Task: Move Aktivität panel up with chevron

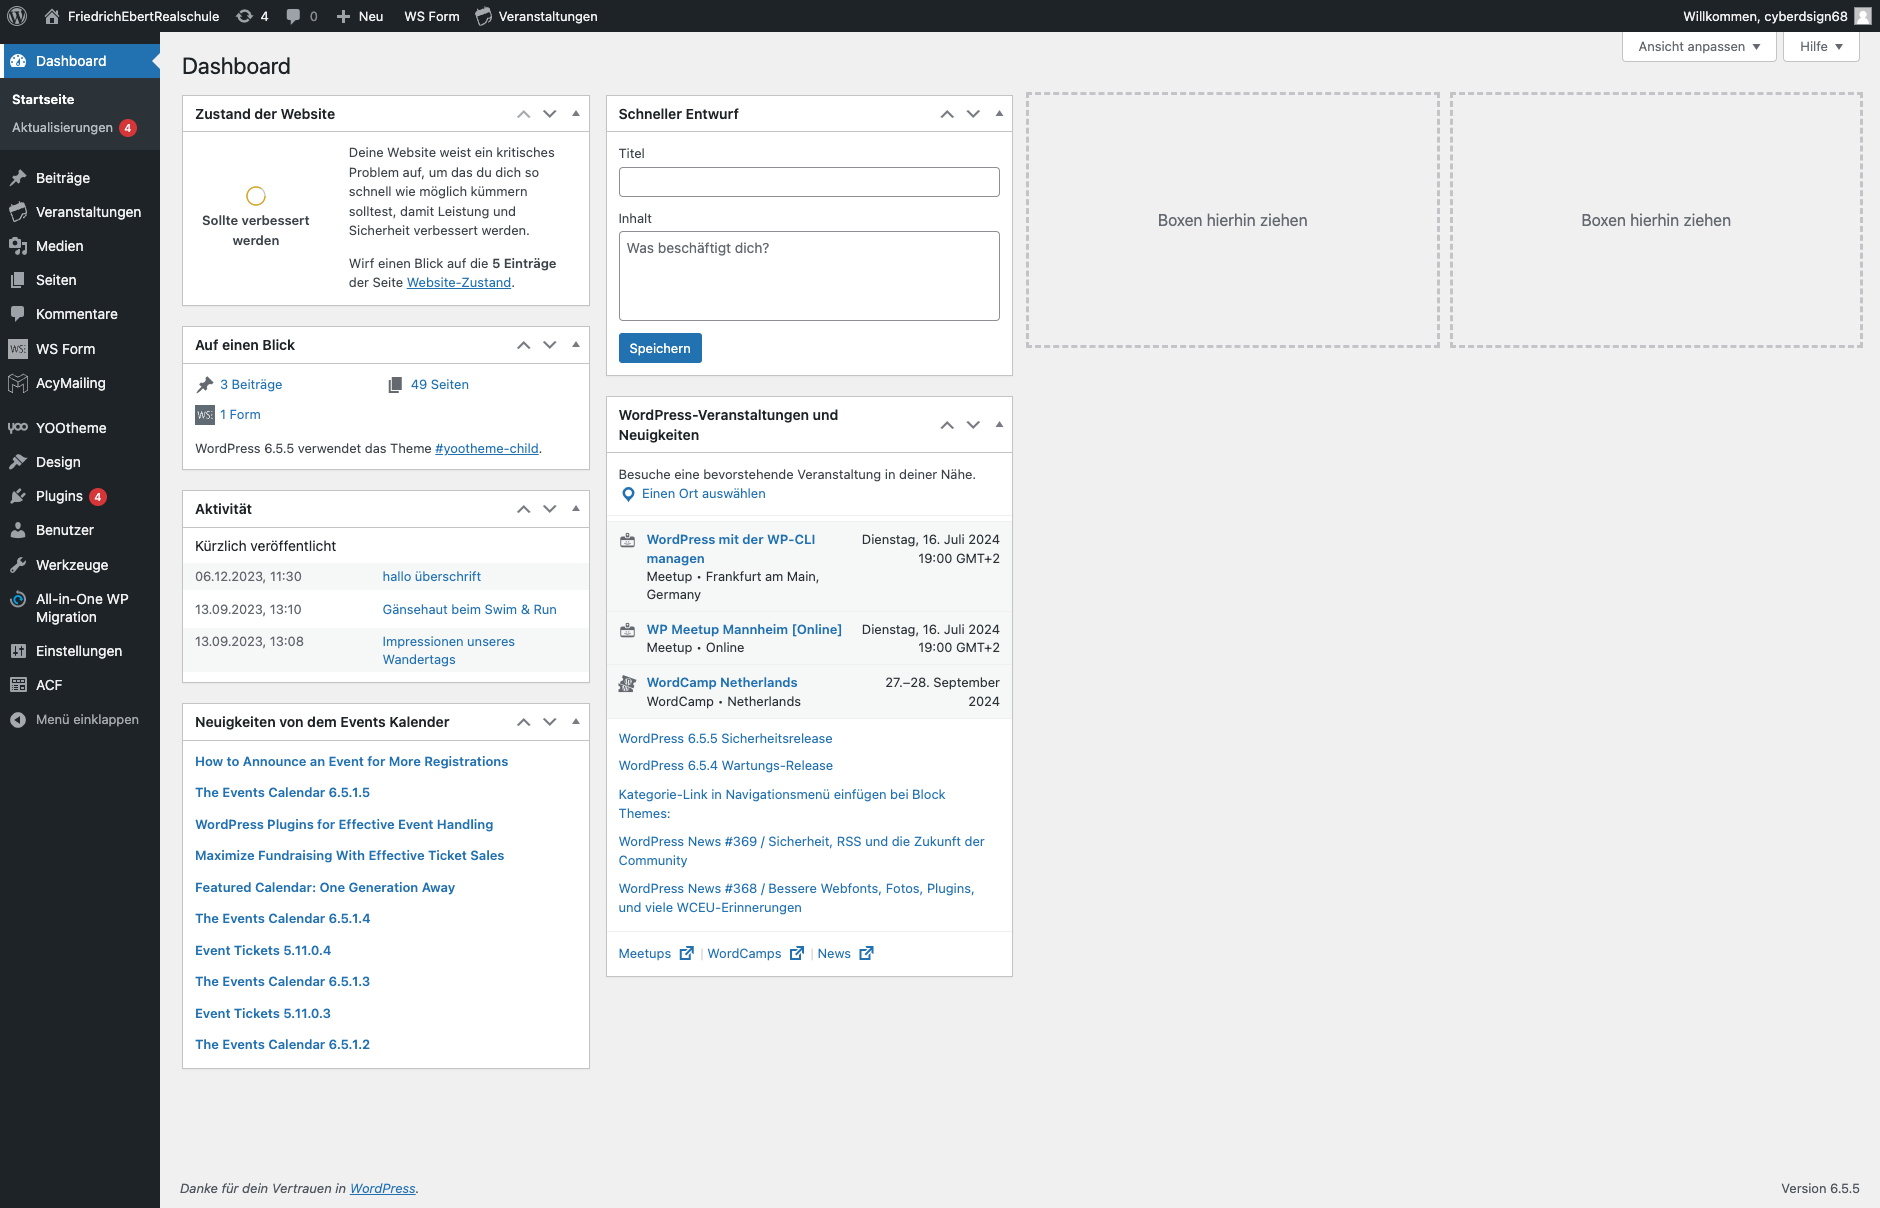Action: pos(523,509)
